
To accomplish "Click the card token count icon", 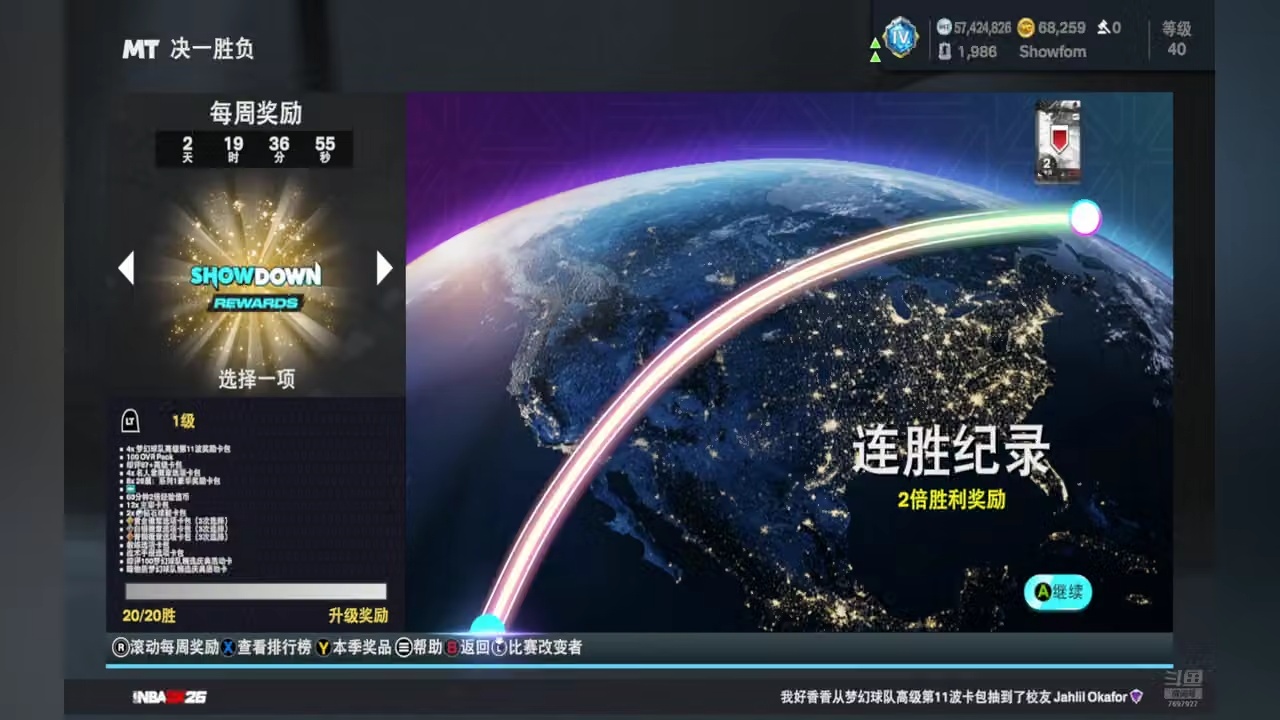I will [x=944, y=52].
